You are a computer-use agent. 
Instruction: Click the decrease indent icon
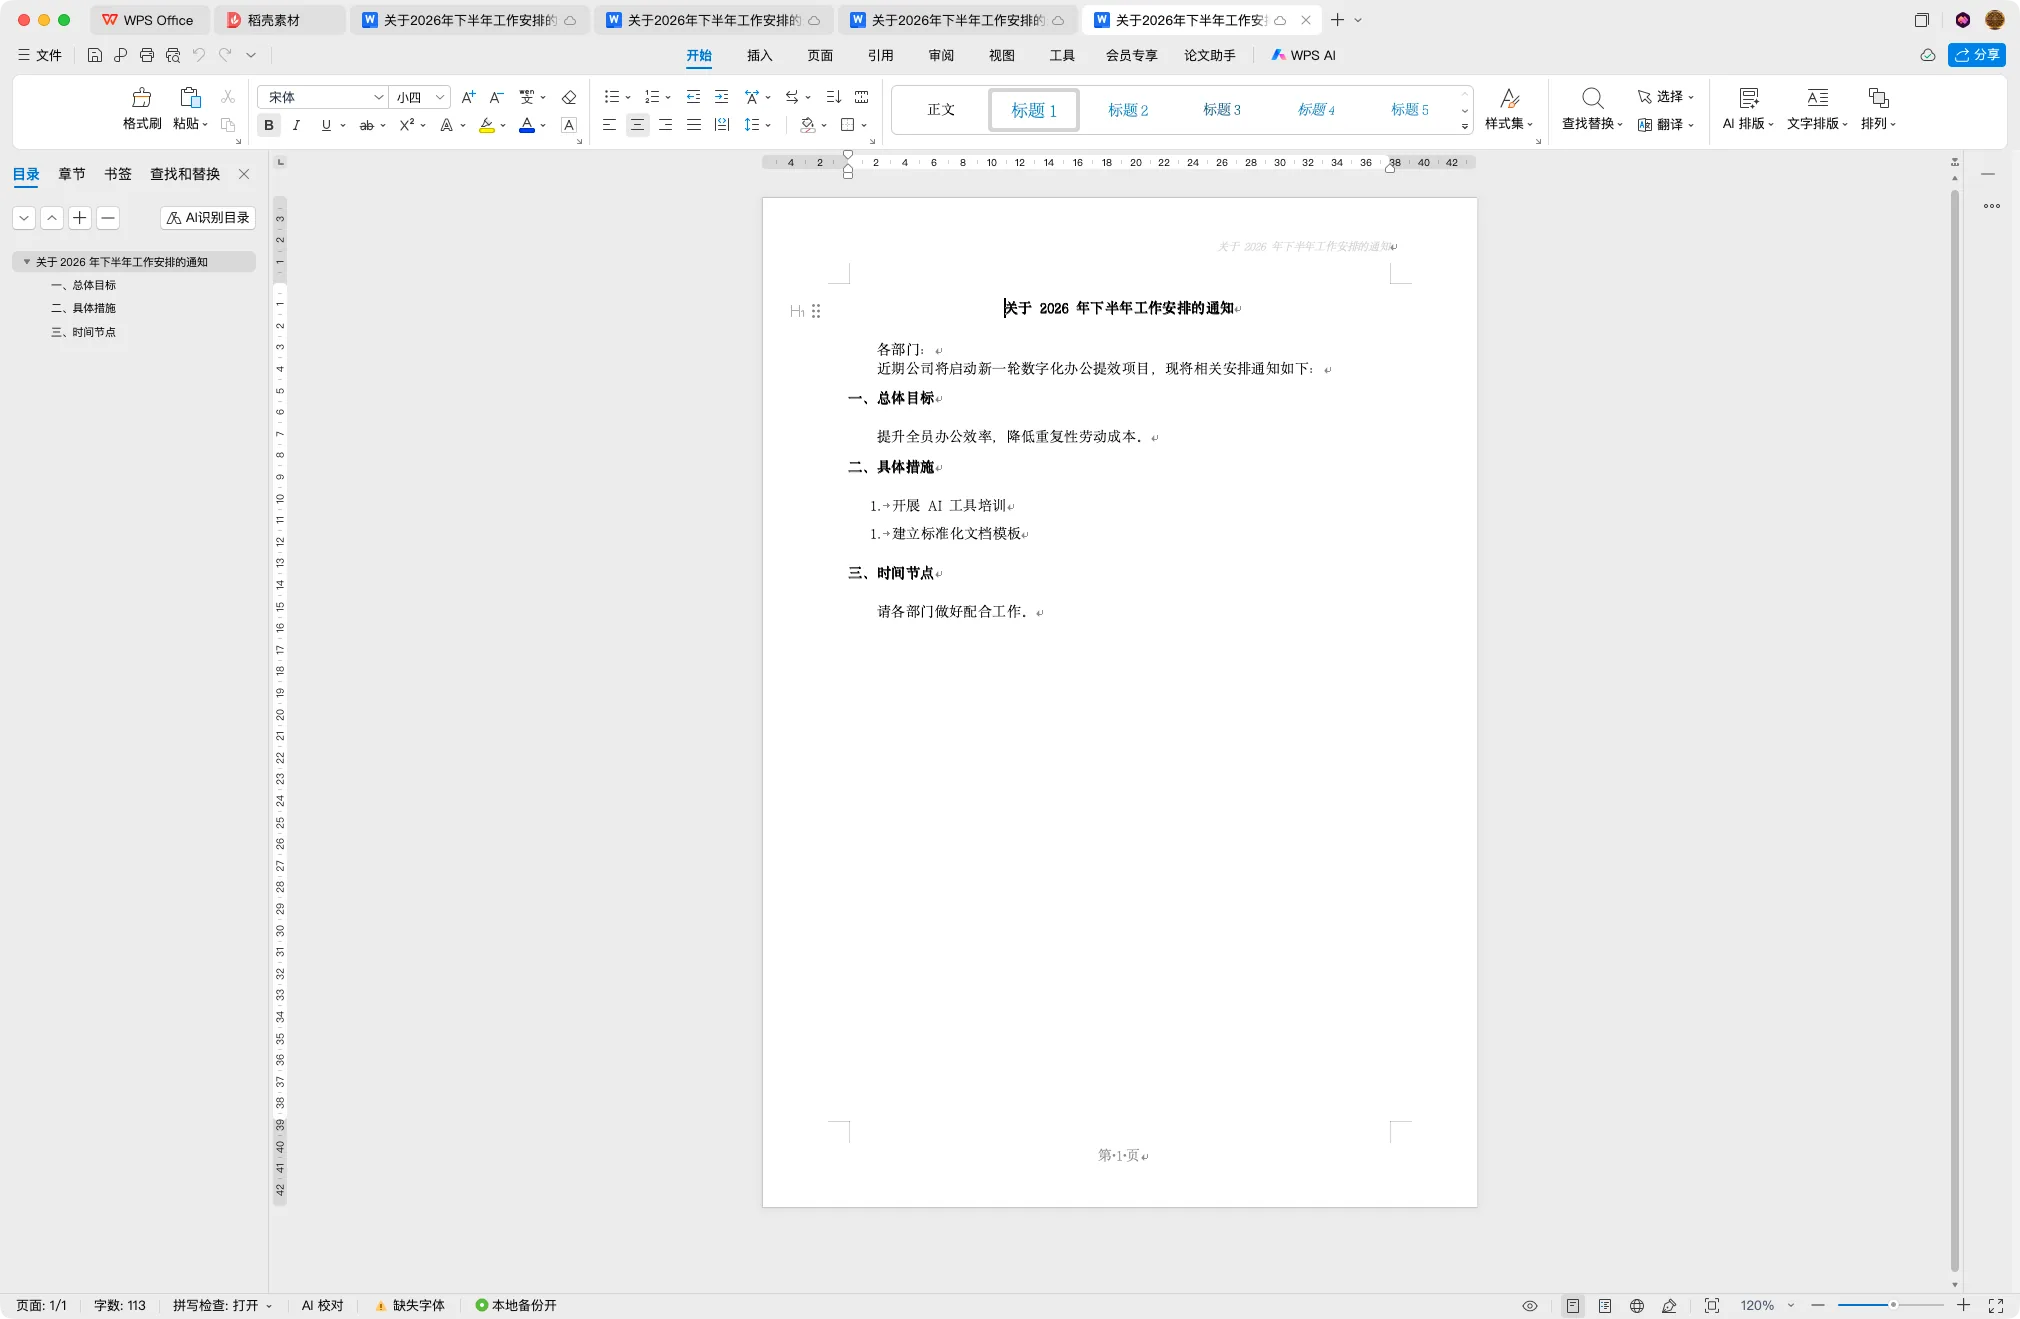pyautogui.click(x=693, y=97)
